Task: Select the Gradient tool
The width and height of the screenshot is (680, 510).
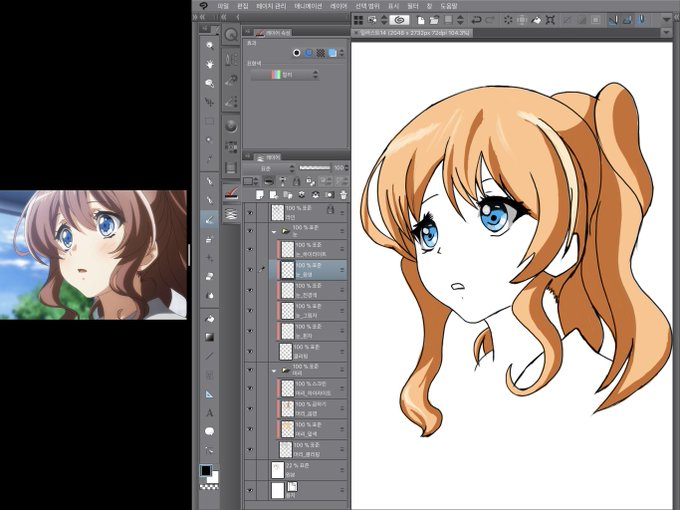Action: click(210, 337)
